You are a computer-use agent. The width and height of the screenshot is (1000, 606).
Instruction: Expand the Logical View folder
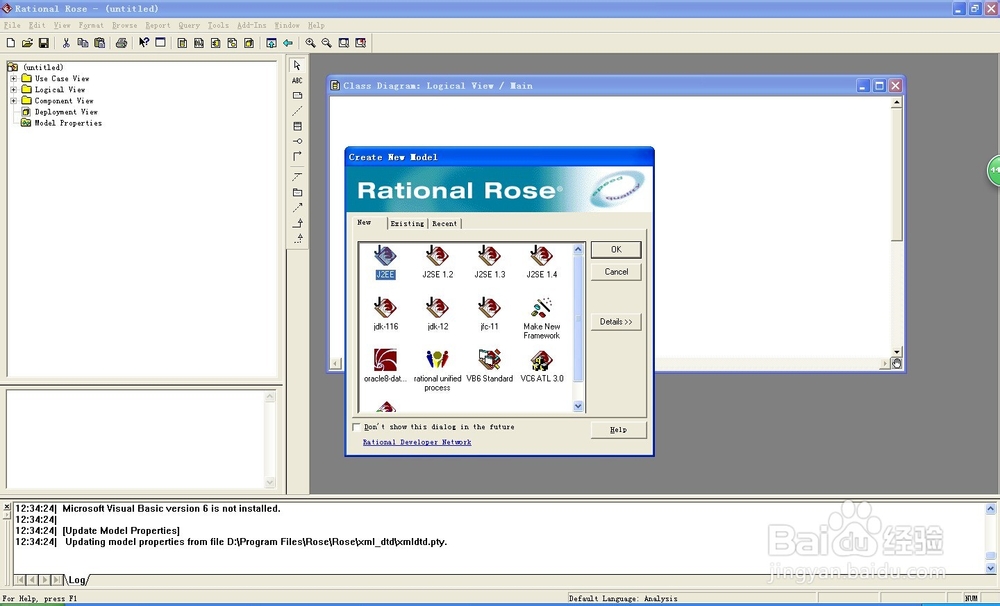13,89
